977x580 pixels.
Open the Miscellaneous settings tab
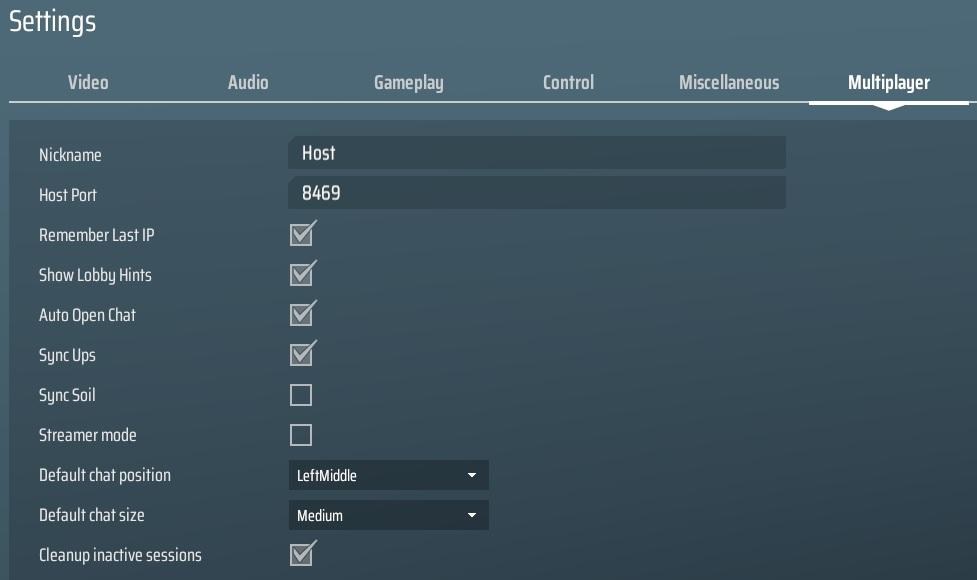tap(728, 82)
